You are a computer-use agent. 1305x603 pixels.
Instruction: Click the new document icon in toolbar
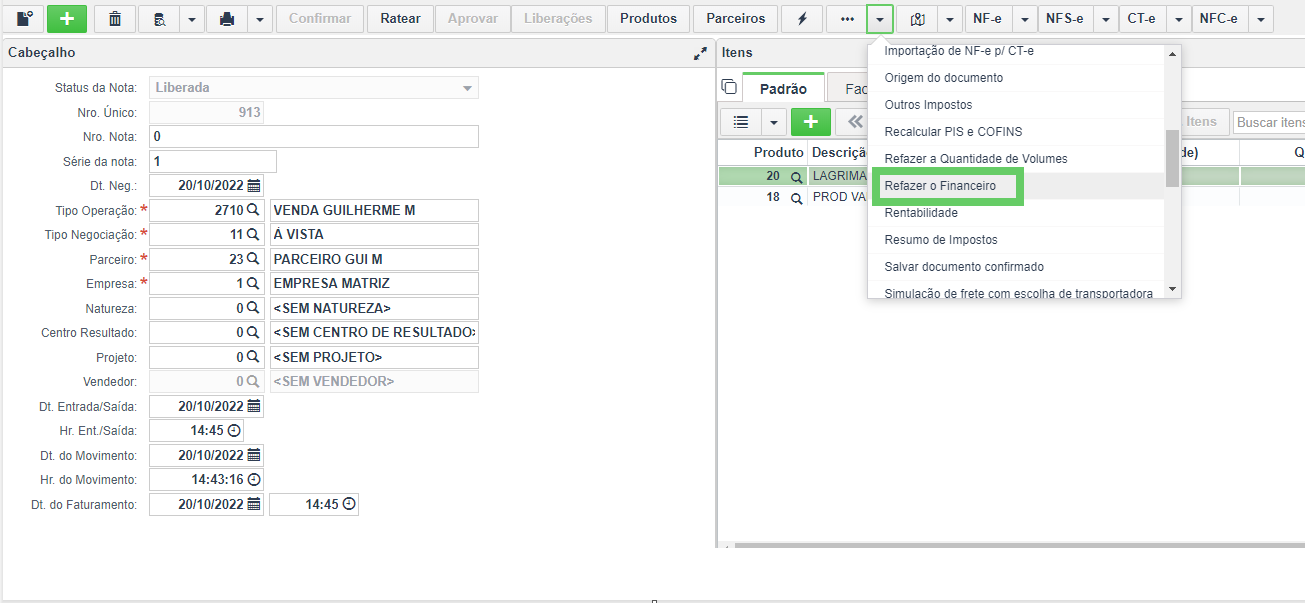[x=25, y=19]
